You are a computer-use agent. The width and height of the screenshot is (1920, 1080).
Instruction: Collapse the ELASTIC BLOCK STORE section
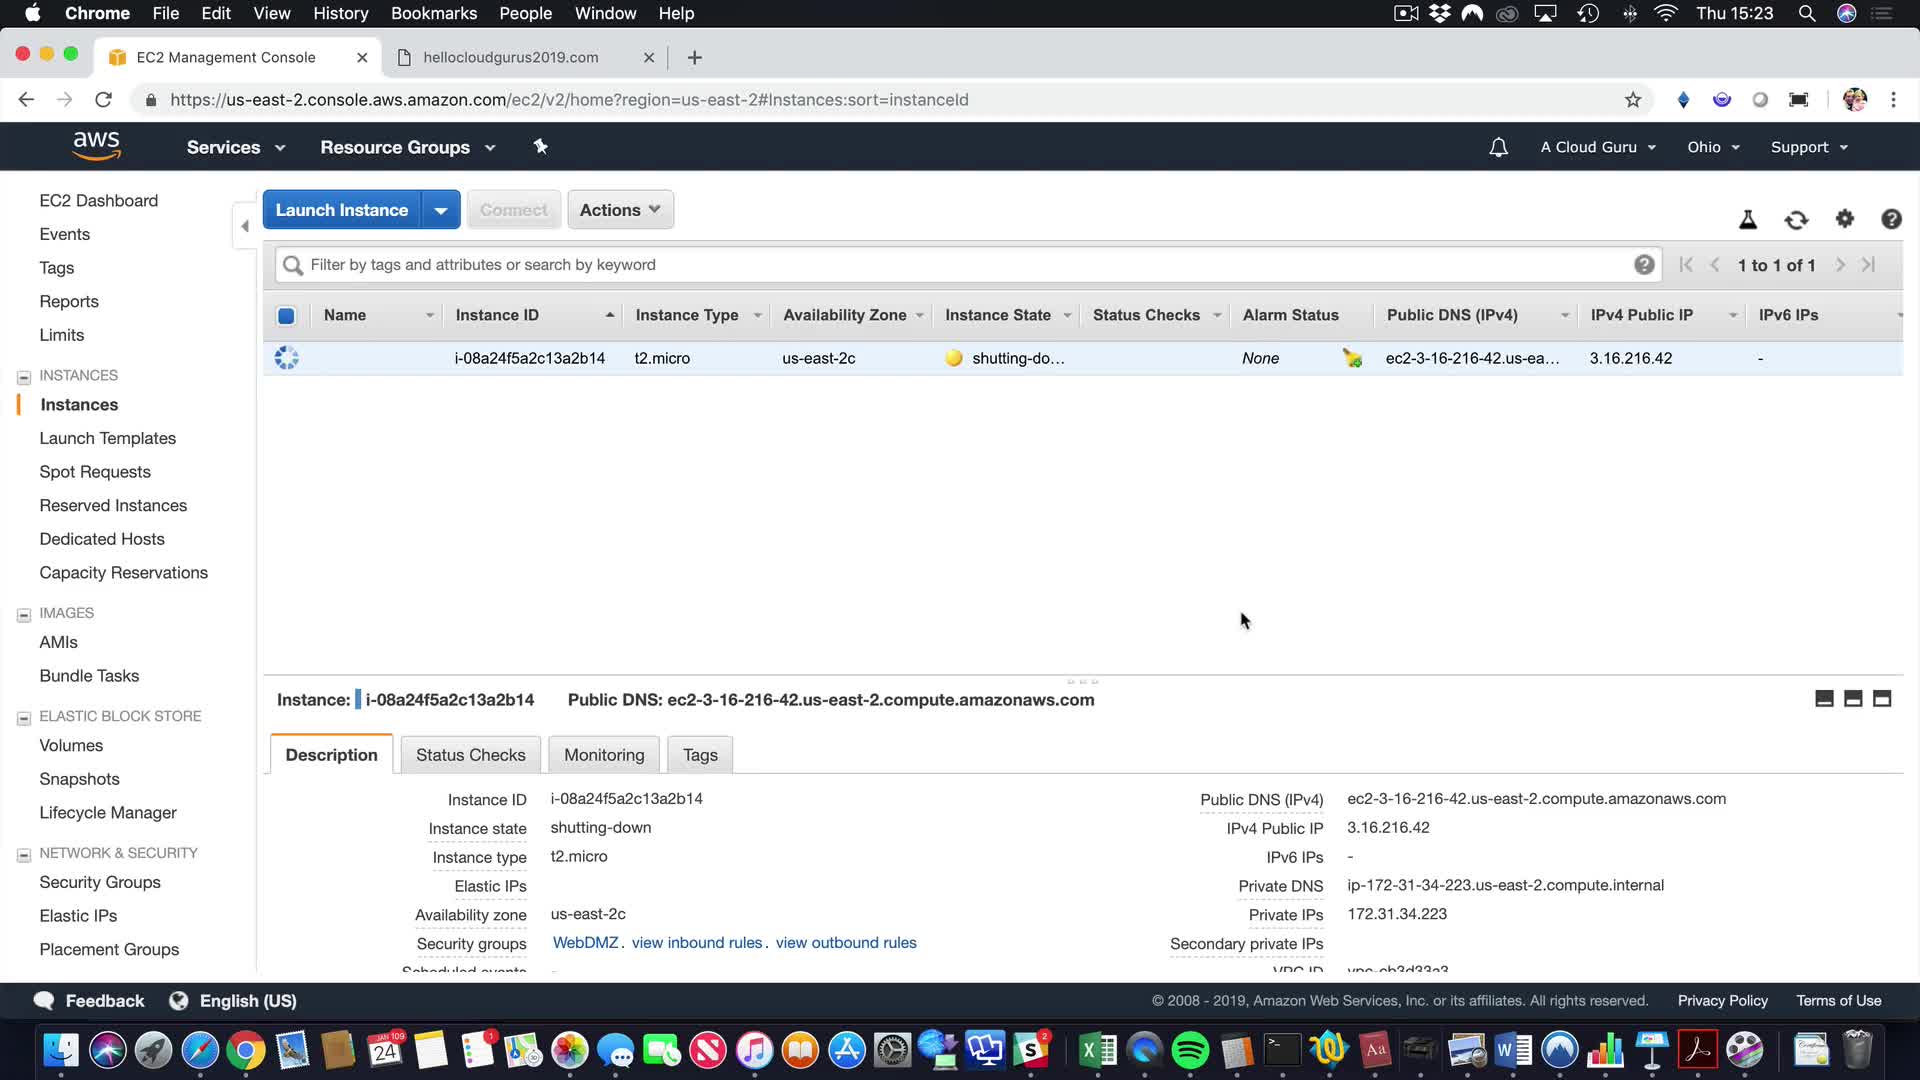(x=24, y=718)
